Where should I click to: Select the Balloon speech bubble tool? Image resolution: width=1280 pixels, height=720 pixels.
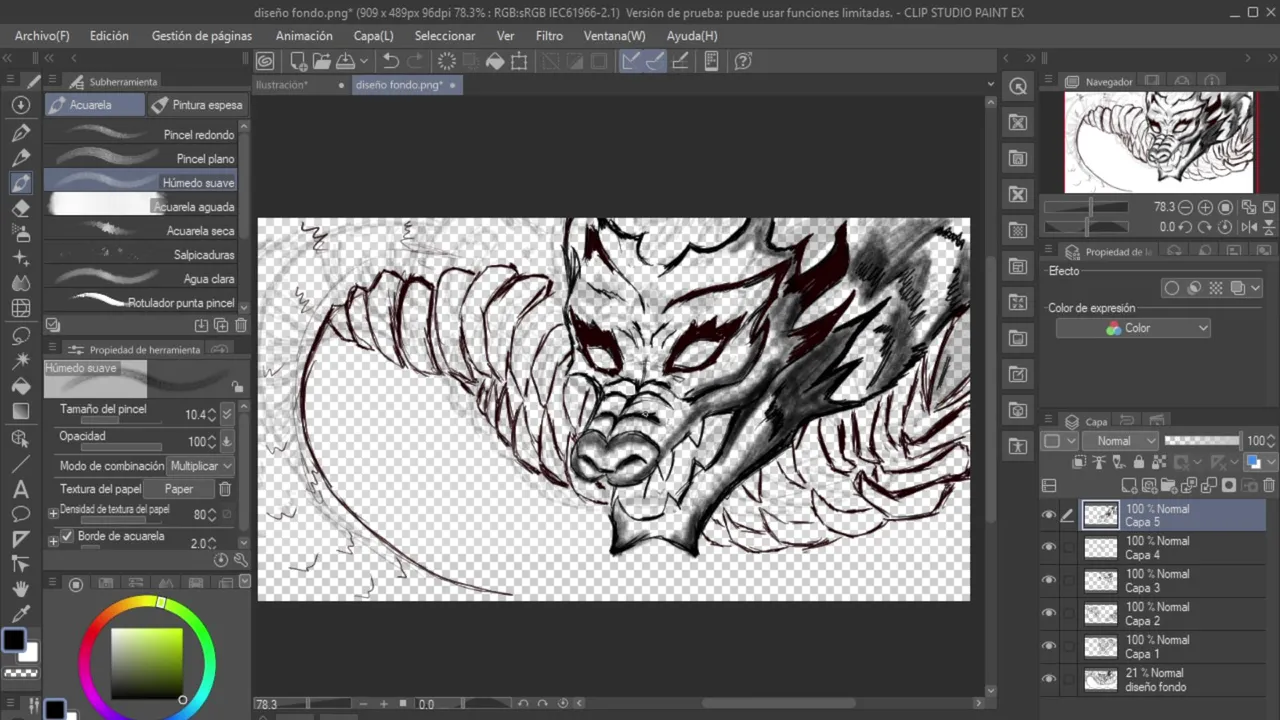pos(20,514)
